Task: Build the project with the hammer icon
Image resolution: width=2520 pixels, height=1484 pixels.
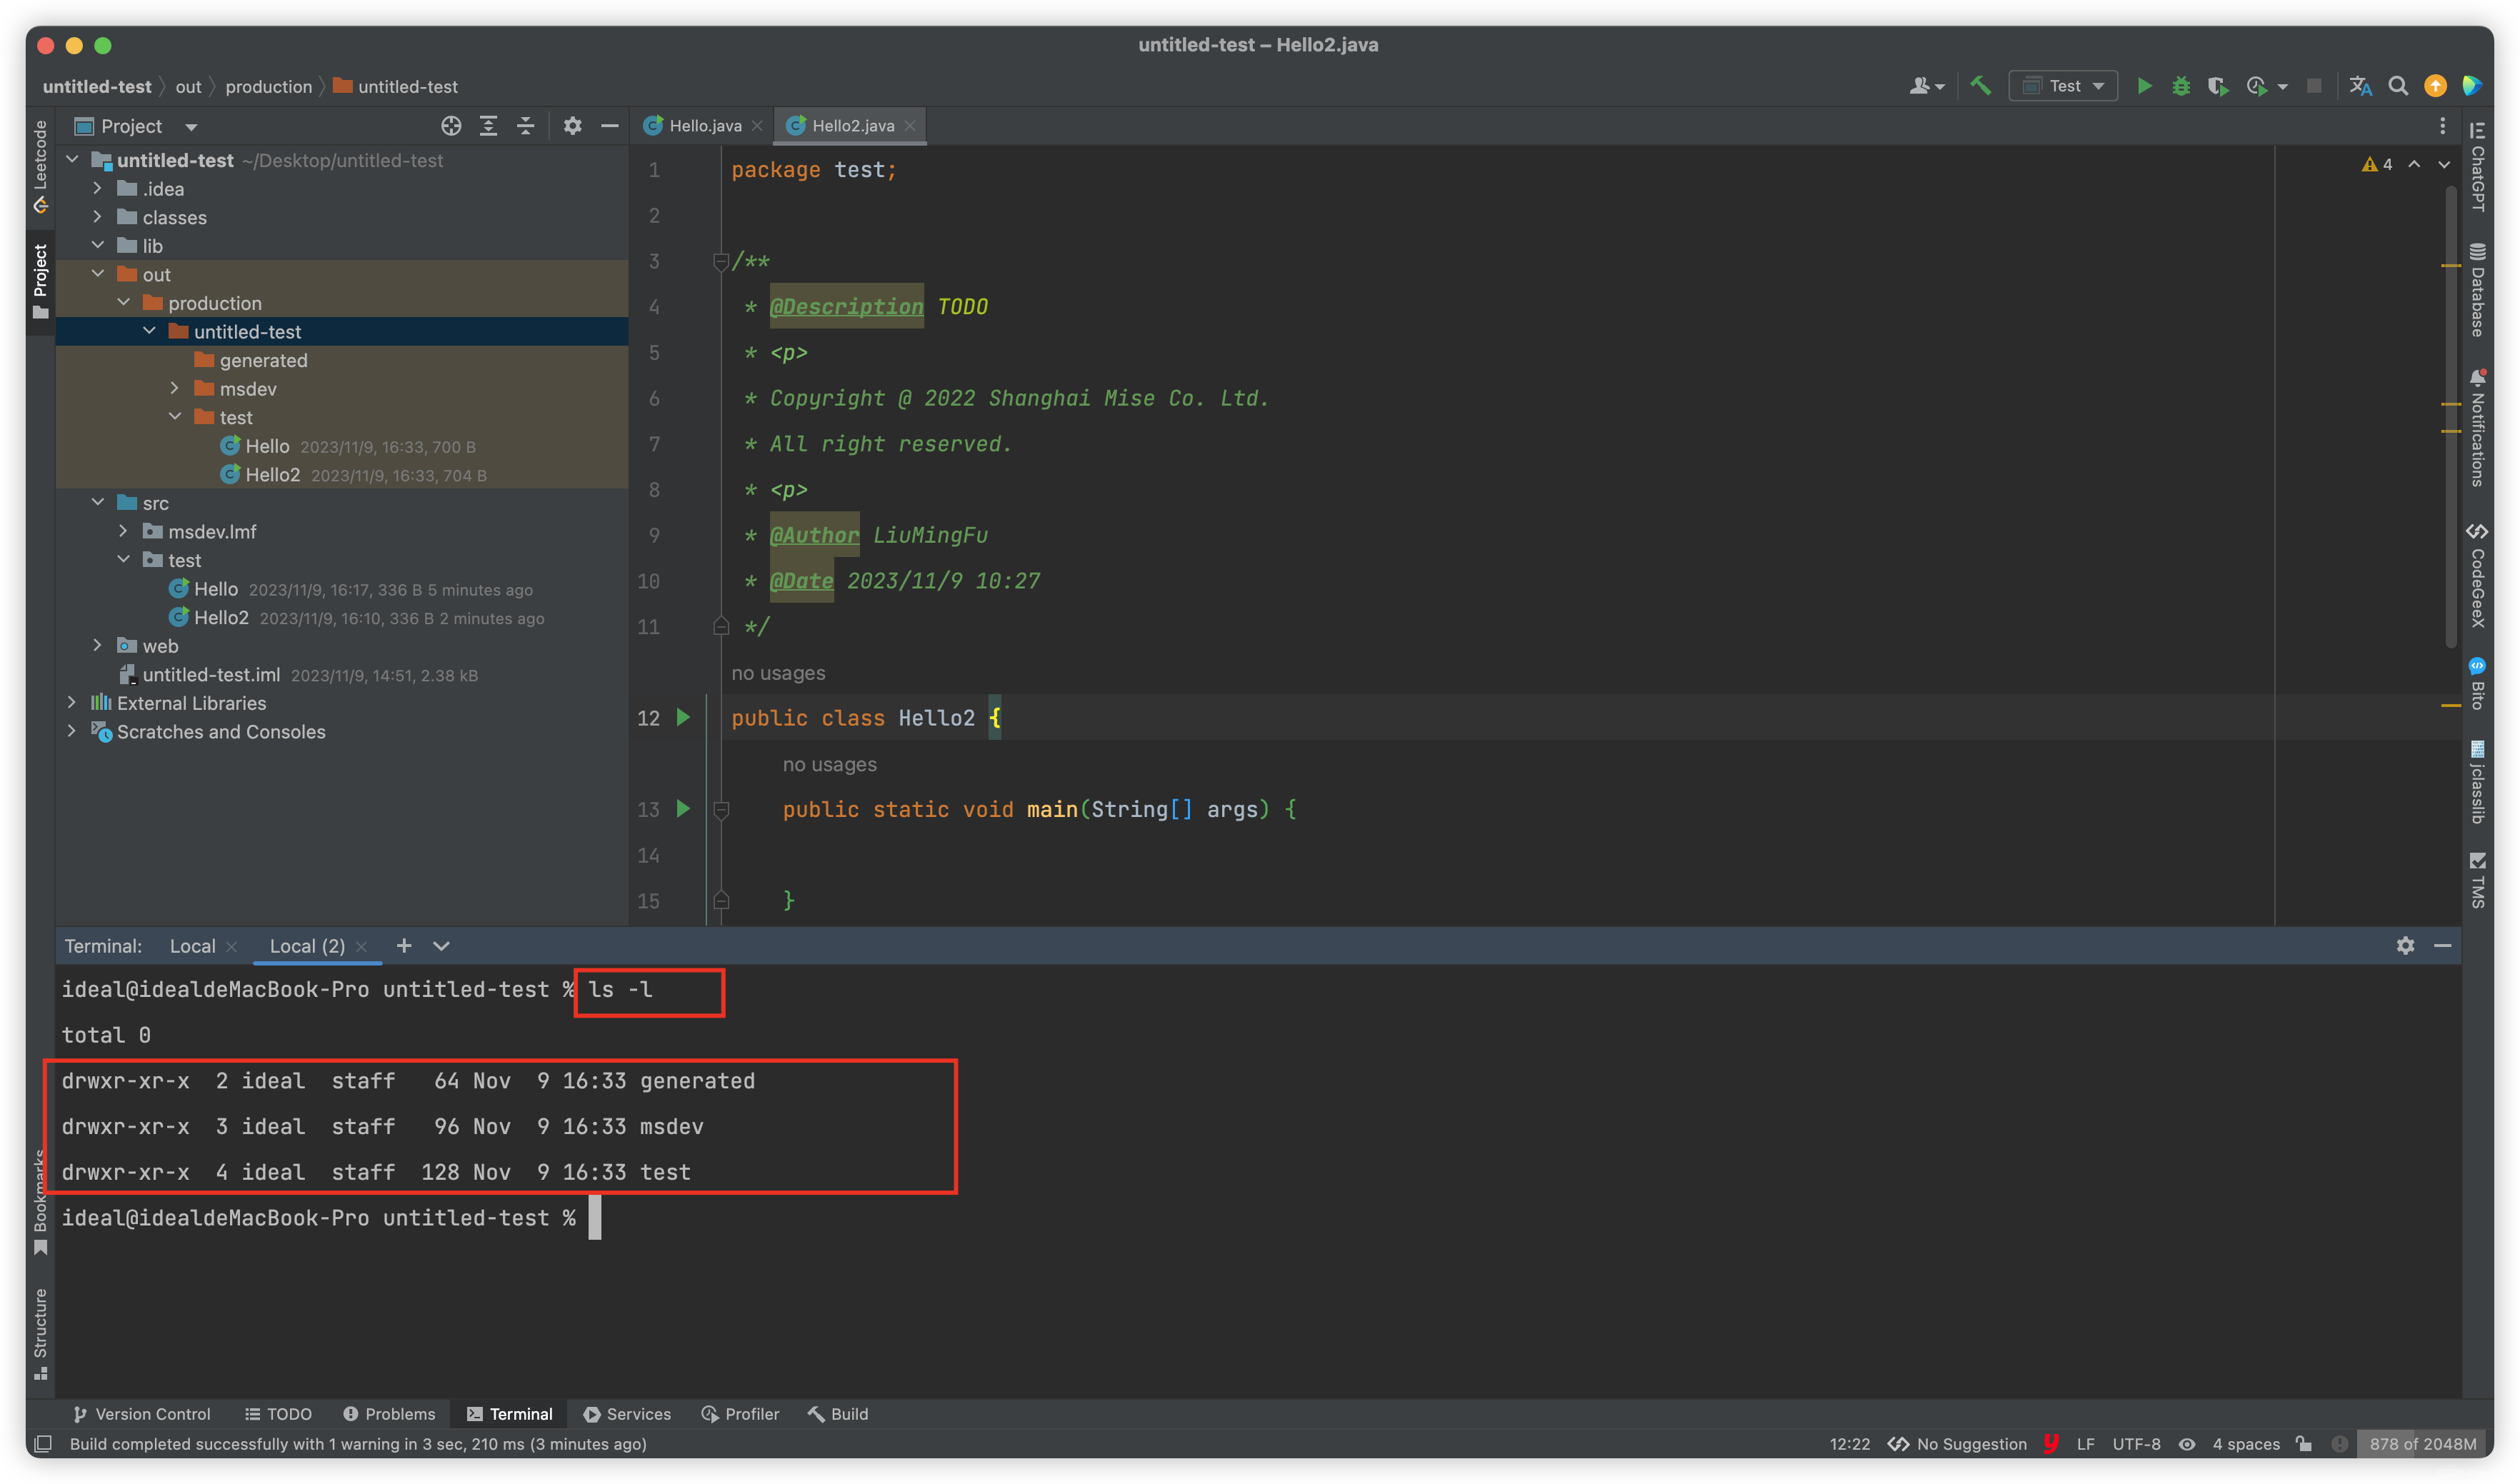Action: coord(1980,86)
